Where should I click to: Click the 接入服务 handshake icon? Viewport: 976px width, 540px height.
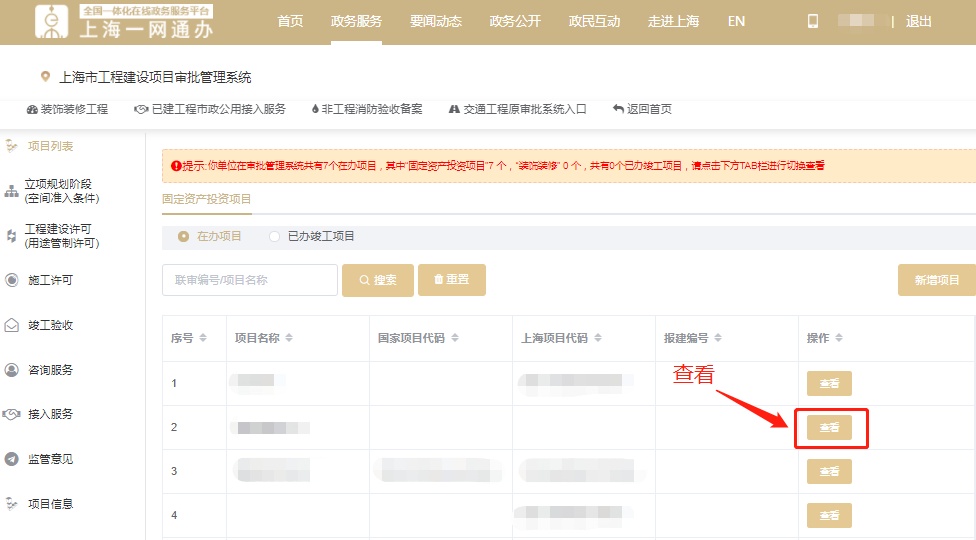coord(12,414)
